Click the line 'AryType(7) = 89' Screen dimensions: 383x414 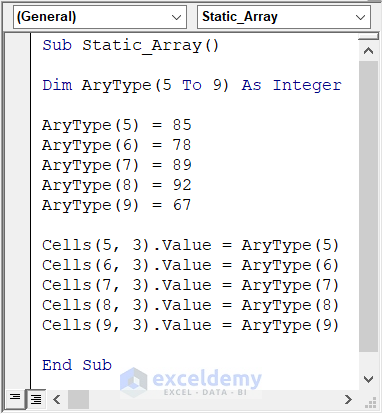click(x=117, y=165)
